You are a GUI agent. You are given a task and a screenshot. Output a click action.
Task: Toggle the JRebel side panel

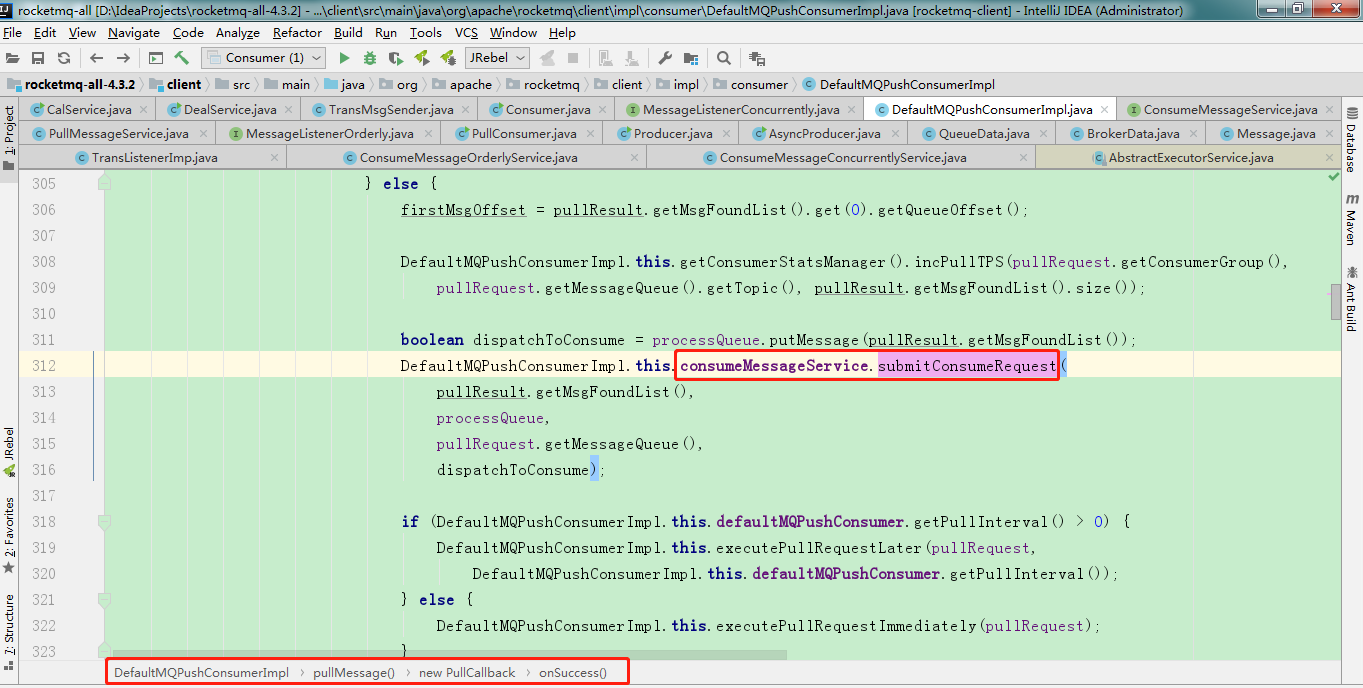[9, 451]
